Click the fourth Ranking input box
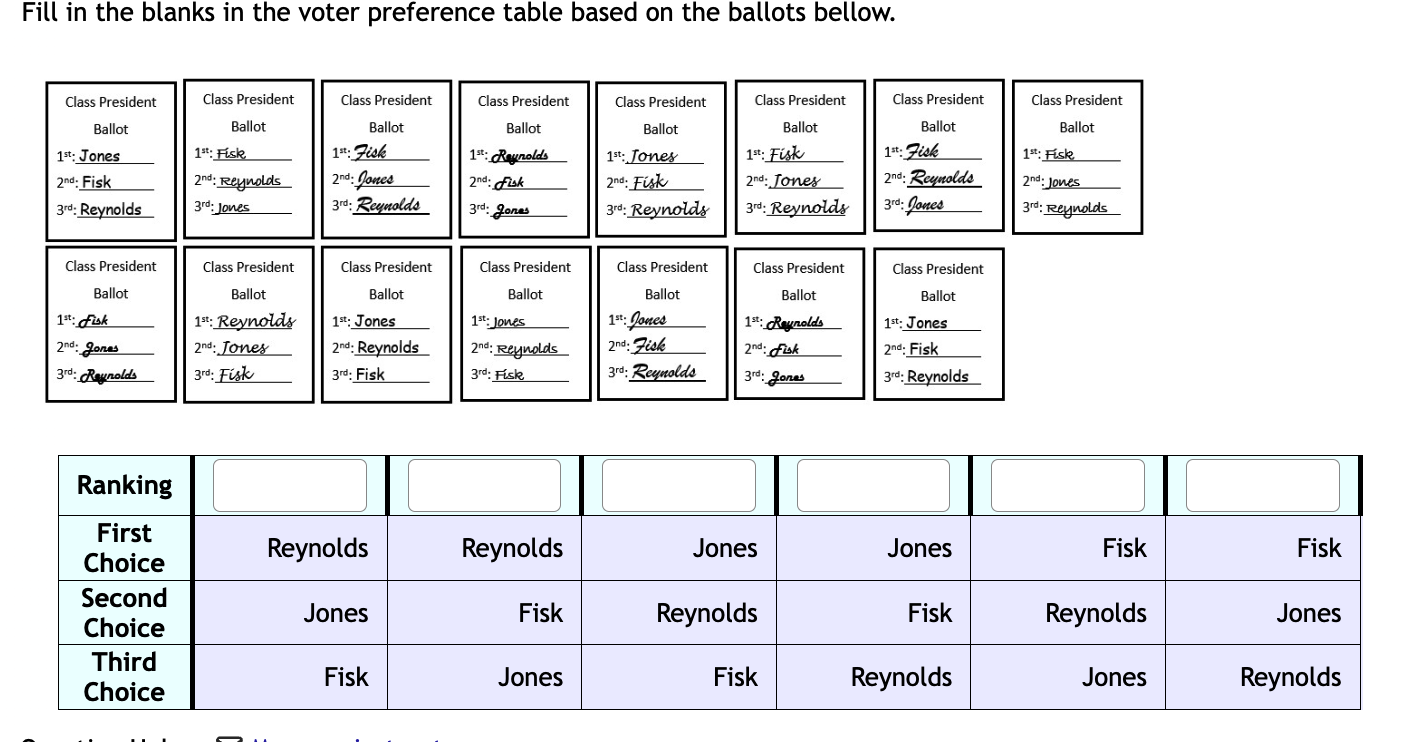This screenshot has height=742, width=1418. pos(872,485)
